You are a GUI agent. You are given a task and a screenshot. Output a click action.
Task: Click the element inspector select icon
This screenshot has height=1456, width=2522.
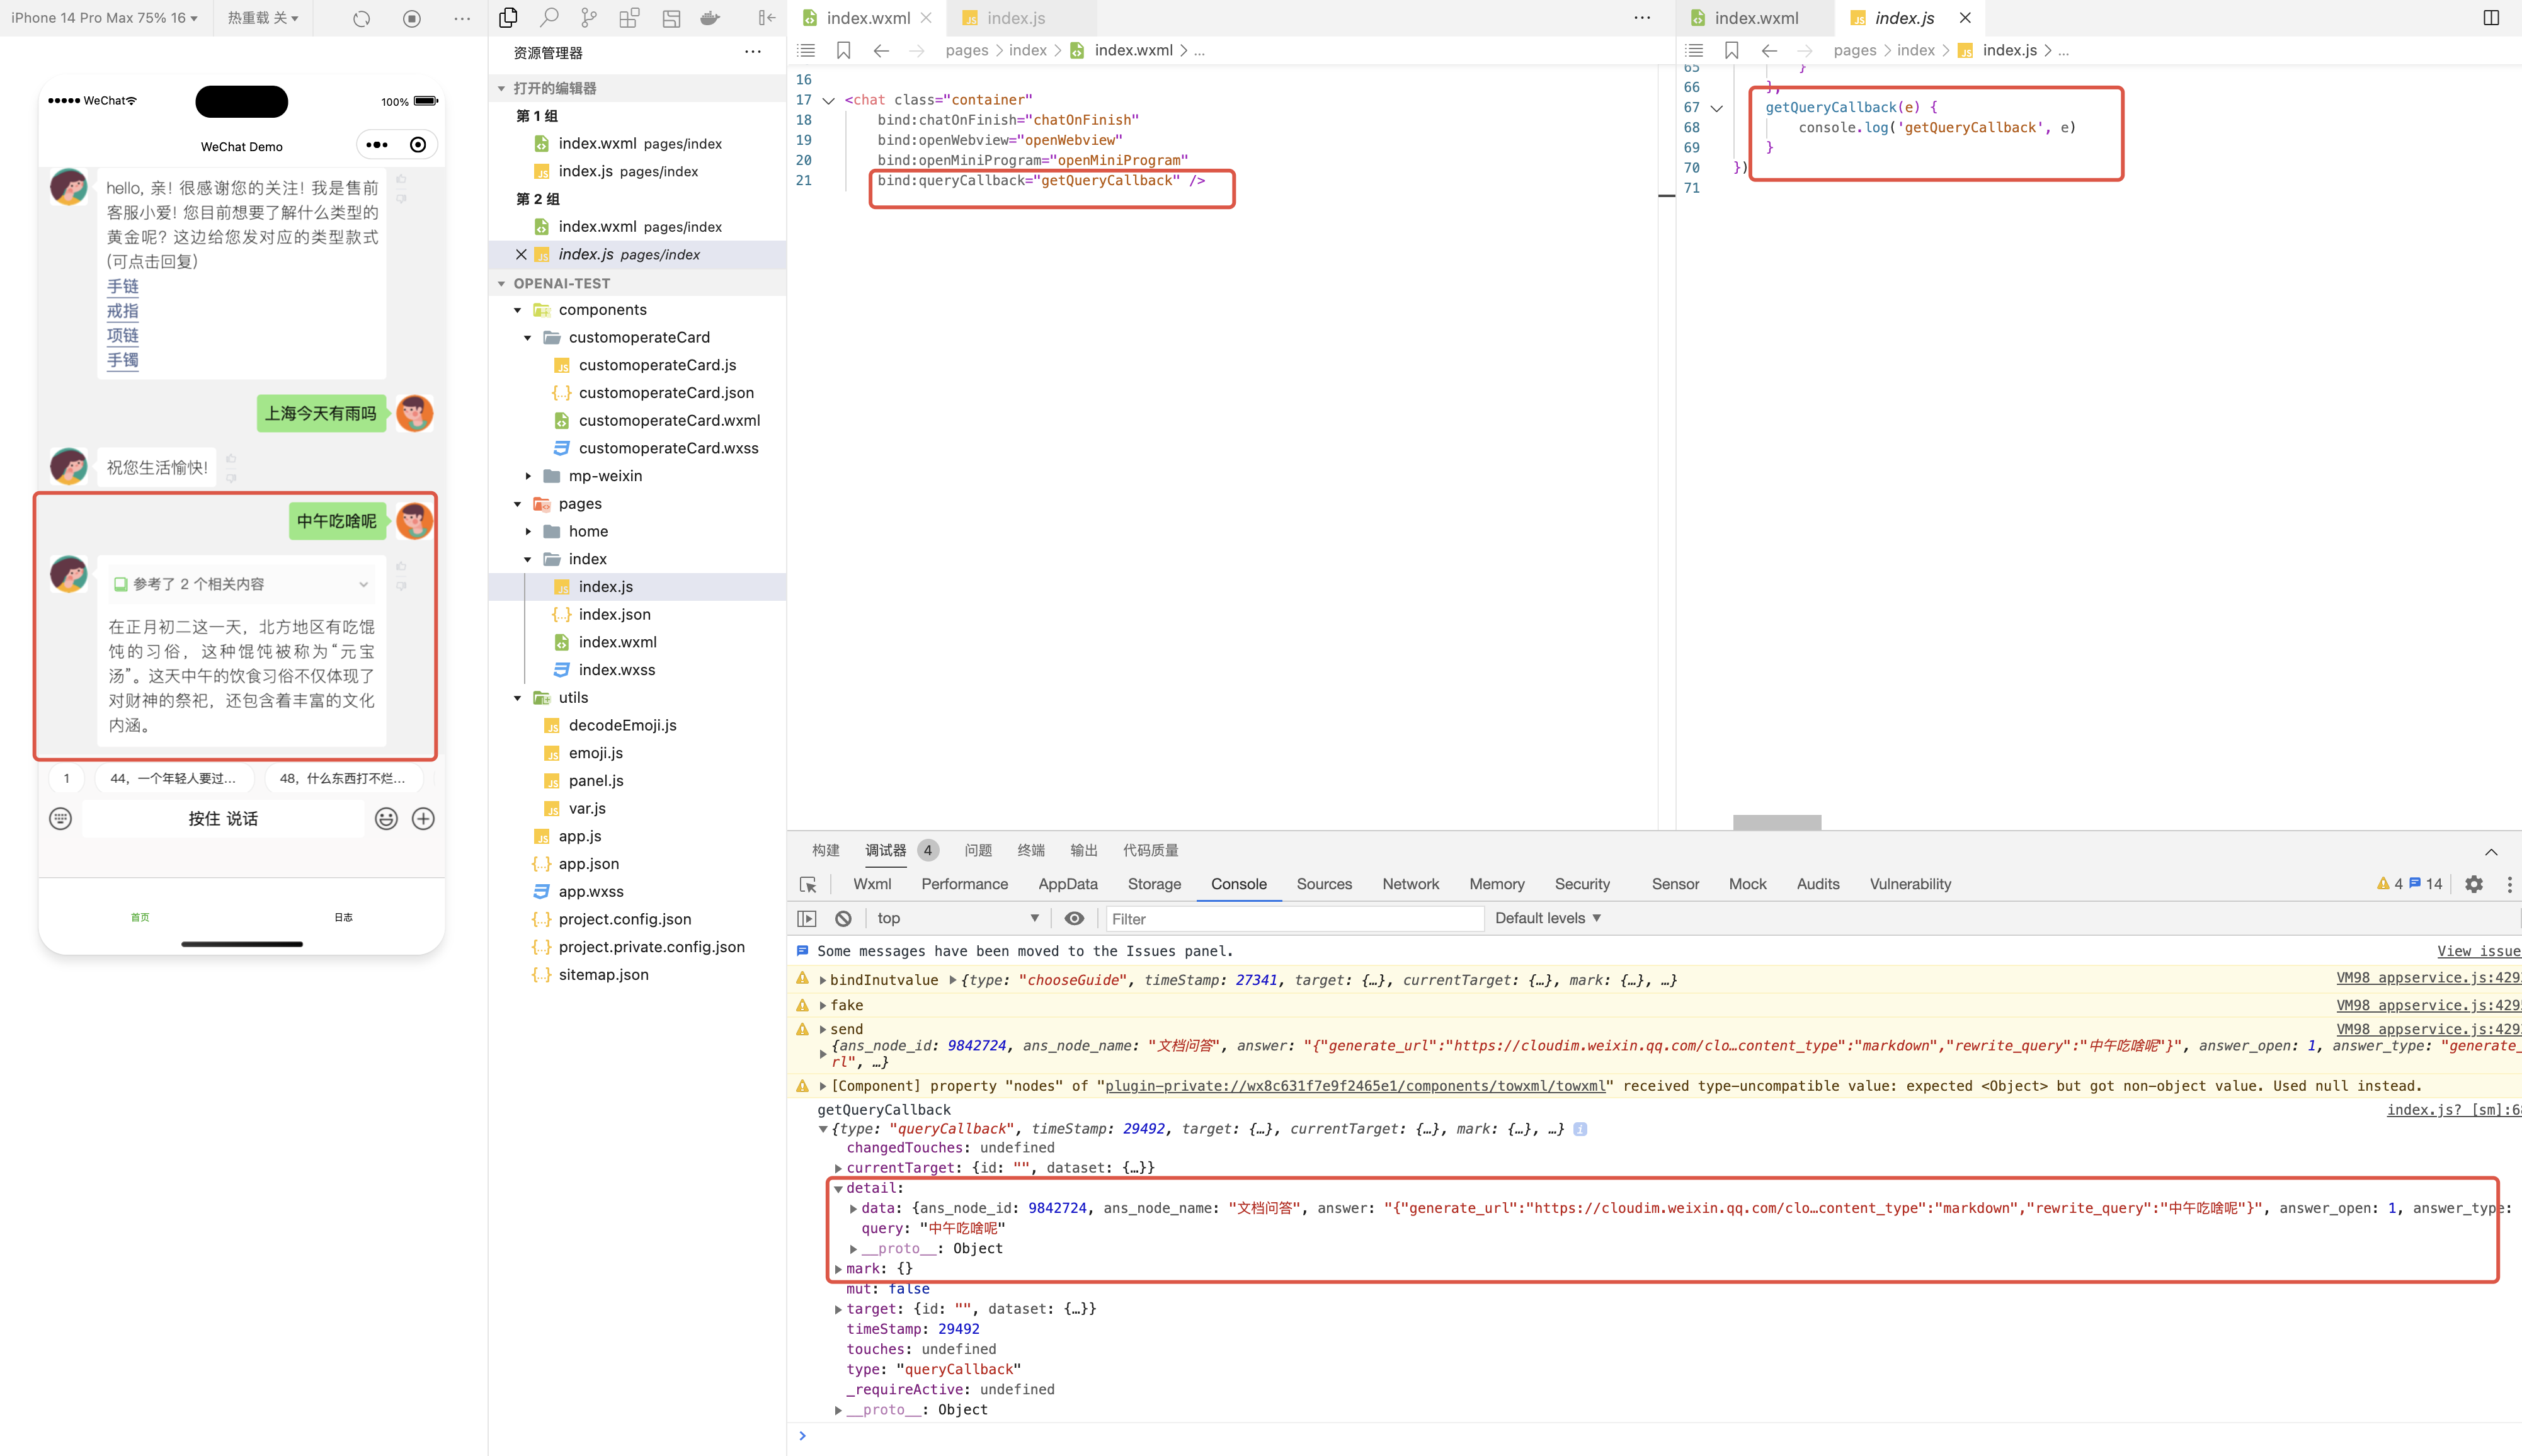tap(808, 884)
